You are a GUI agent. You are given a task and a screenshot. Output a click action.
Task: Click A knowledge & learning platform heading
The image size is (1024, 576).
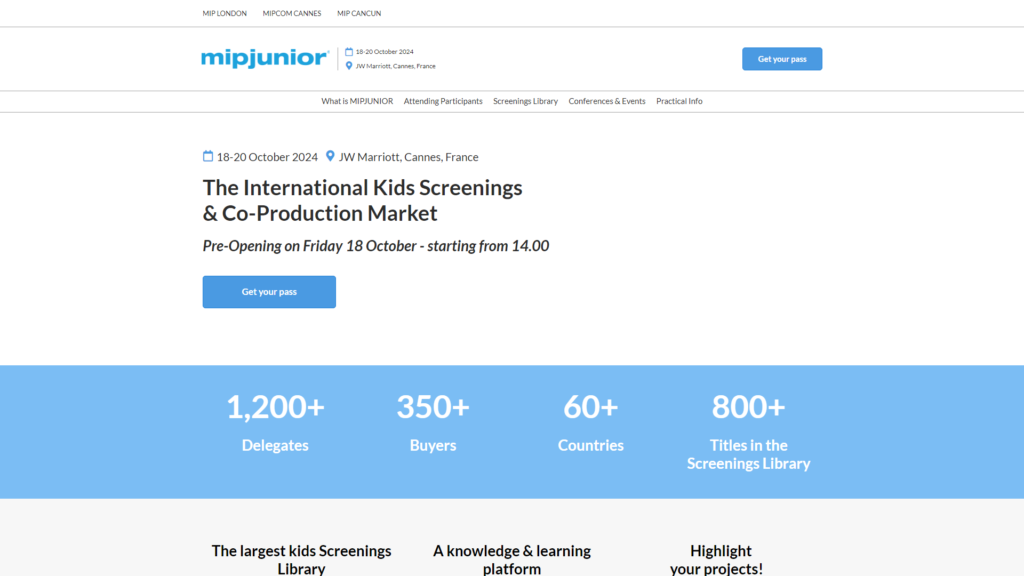point(512,559)
